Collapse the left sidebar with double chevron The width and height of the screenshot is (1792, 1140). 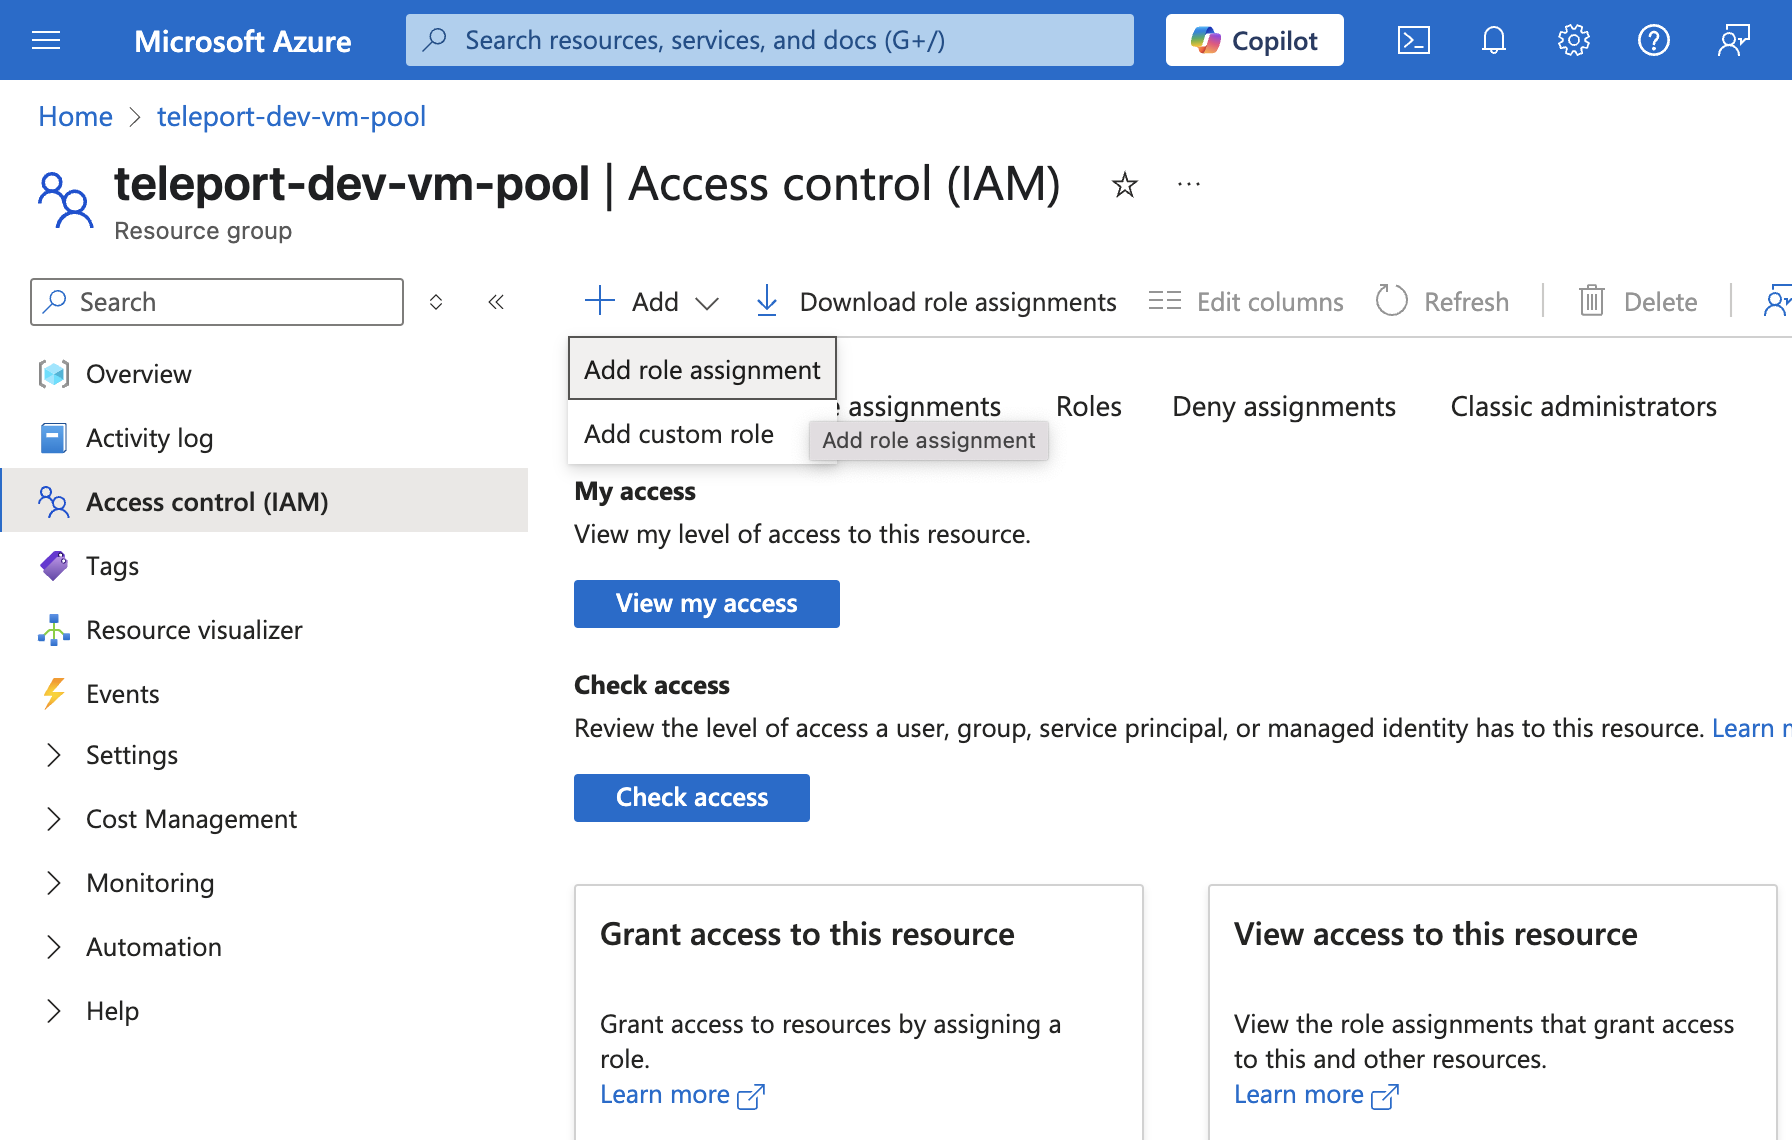[x=496, y=301]
